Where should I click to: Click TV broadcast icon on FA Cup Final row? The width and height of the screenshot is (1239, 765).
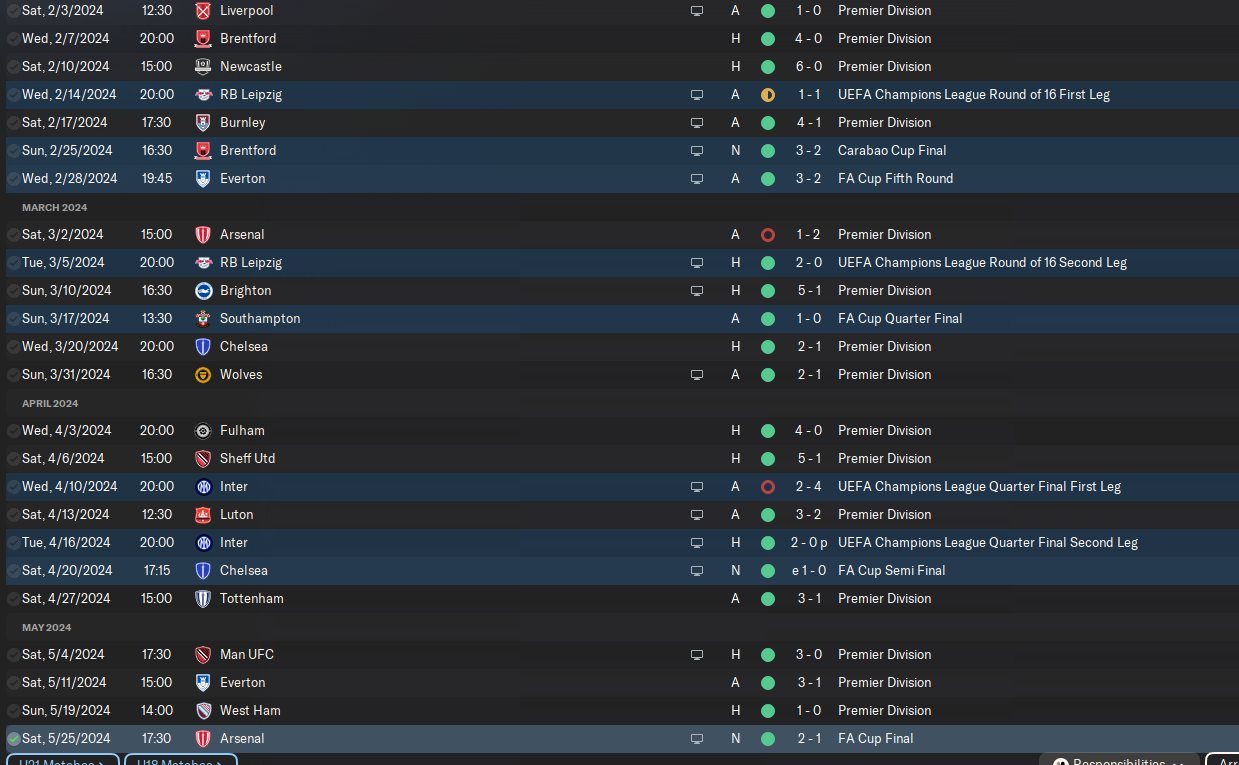697,739
